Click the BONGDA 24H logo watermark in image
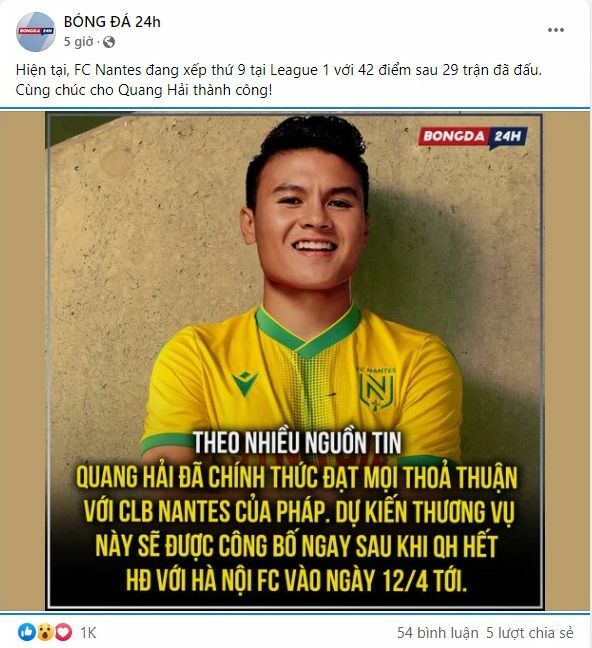The image size is (592, 648). click(473, 137)
